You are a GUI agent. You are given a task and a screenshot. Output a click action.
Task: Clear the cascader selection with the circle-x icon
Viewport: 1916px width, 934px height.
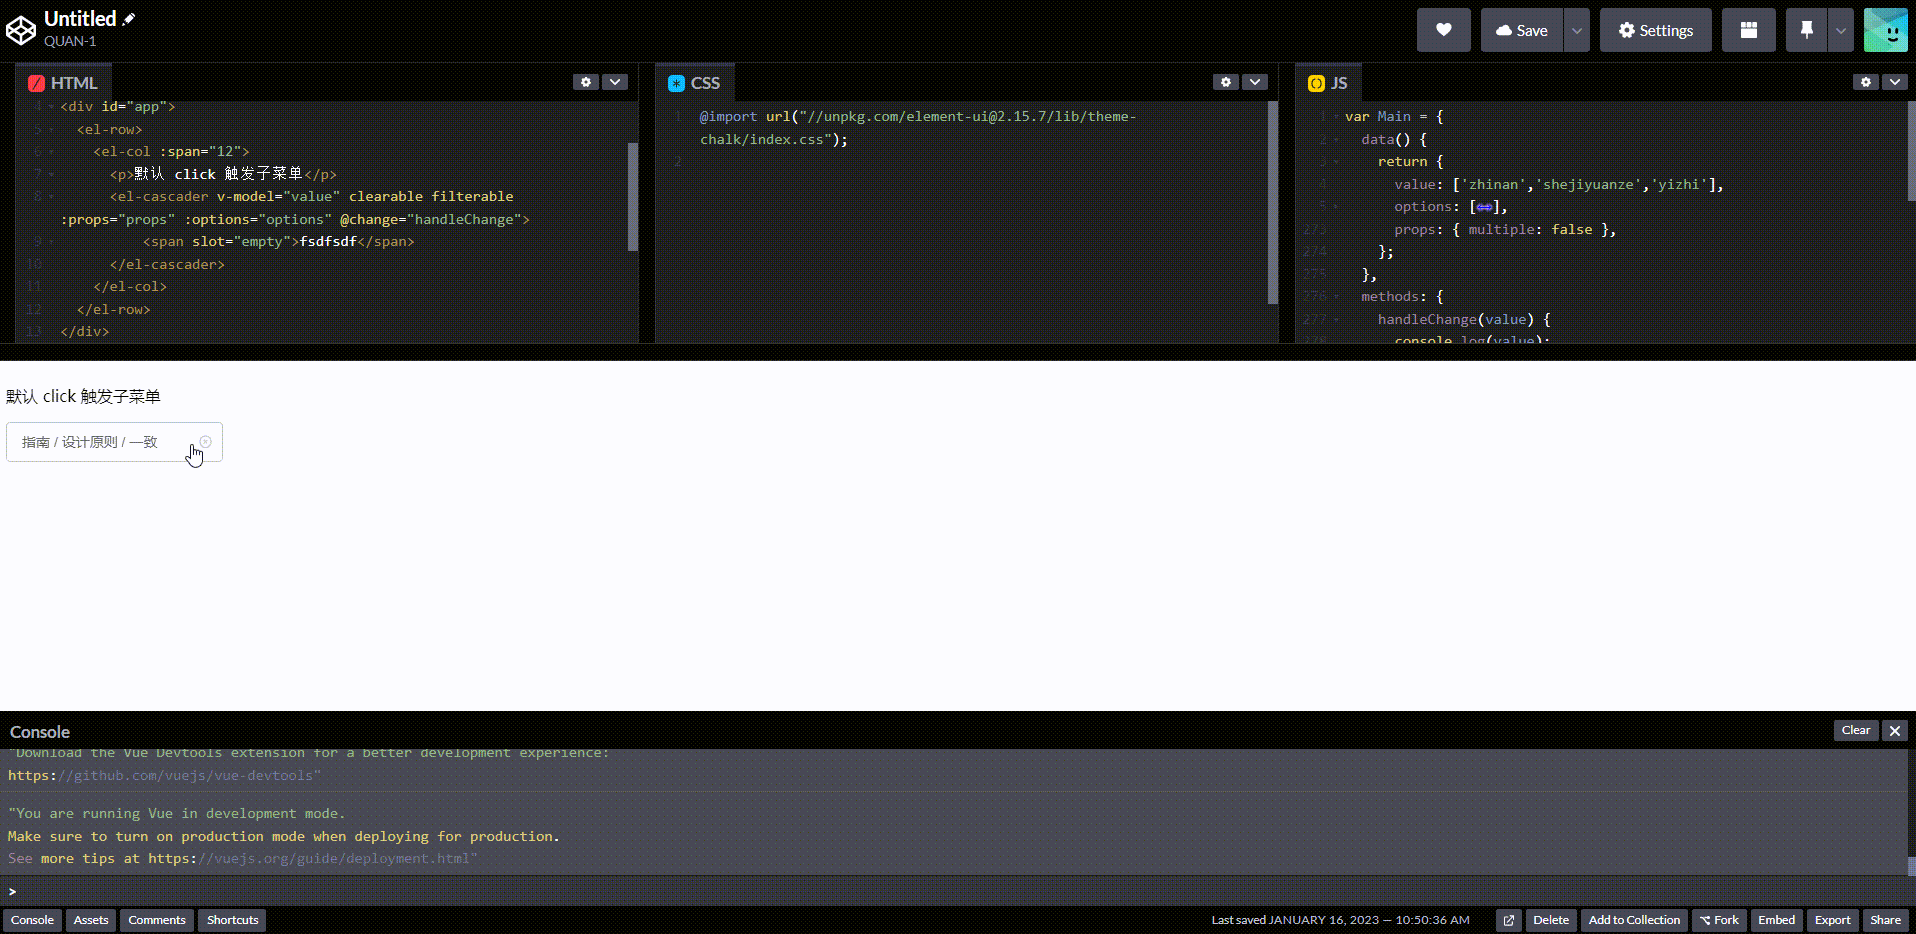coord(205,441)
